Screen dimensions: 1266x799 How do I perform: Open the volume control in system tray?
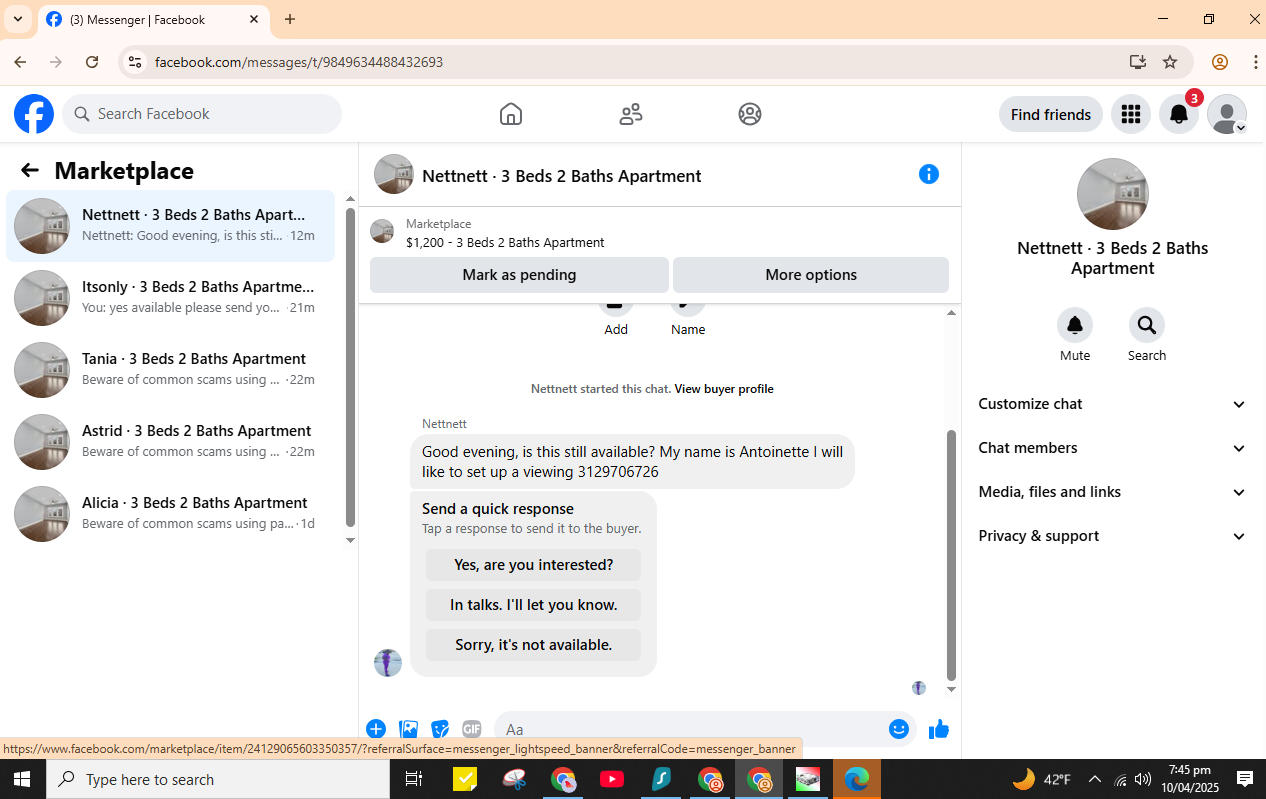coord(1143,779)
